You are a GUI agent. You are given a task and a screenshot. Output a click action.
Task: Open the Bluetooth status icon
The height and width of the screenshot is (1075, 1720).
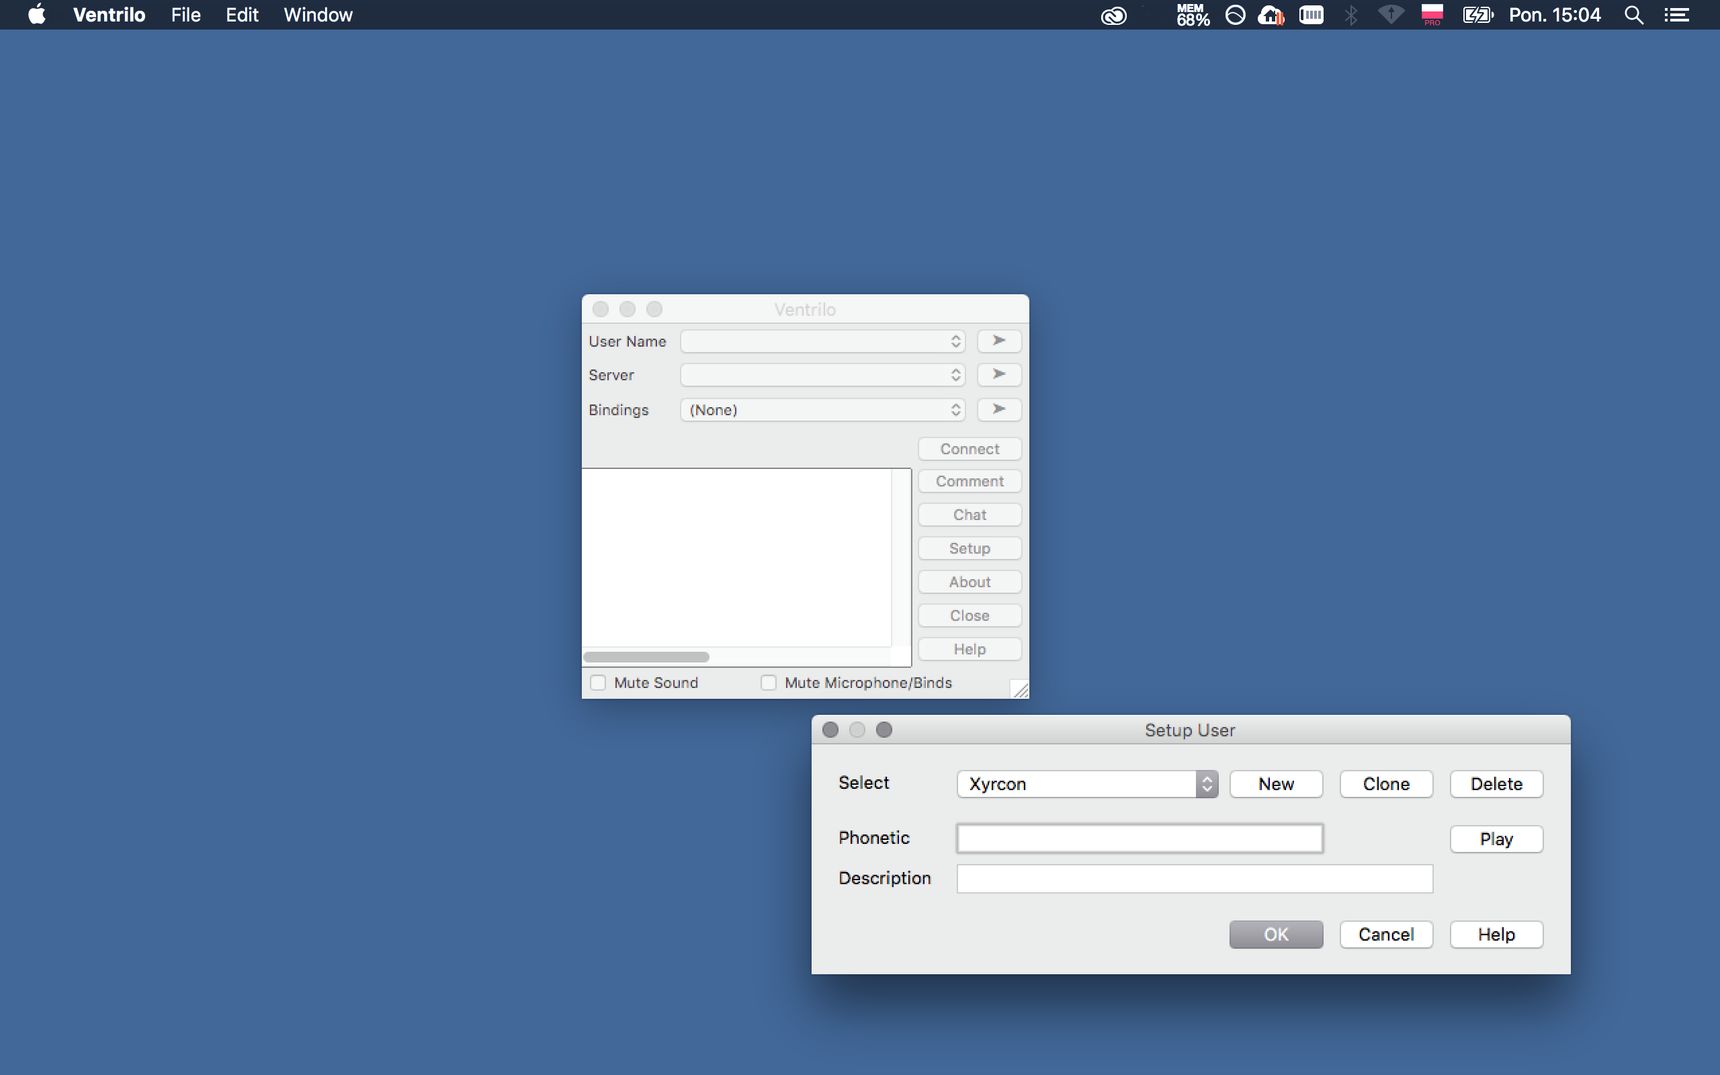1351,15
